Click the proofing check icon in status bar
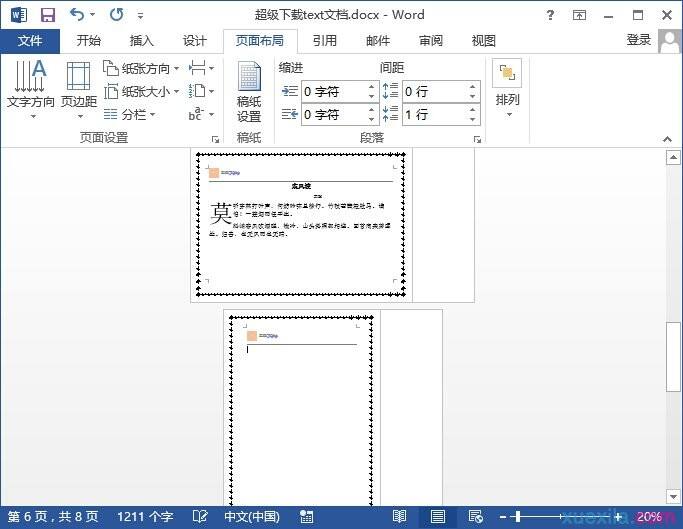This screenshot has height=529, width=683. [199, 517]
